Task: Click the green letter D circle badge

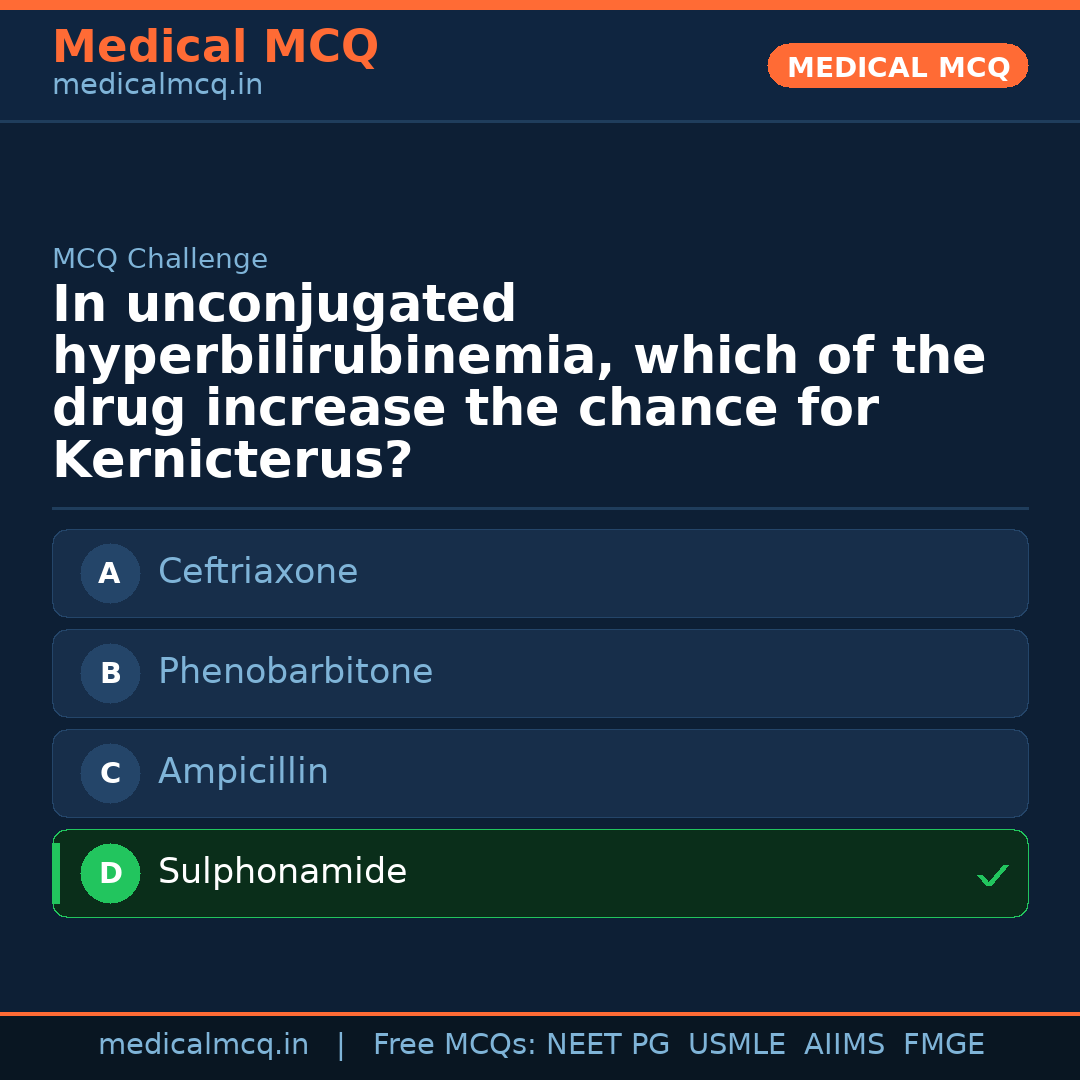Action: (x=110, y=874)
